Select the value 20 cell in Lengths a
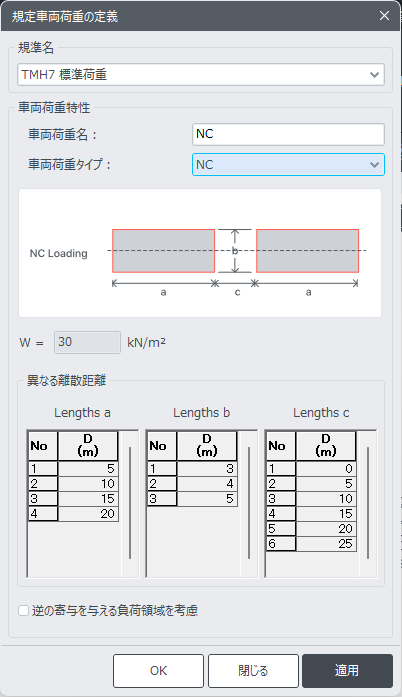The image size is (402, 697). pyautogui.click(x=88, y=513)
